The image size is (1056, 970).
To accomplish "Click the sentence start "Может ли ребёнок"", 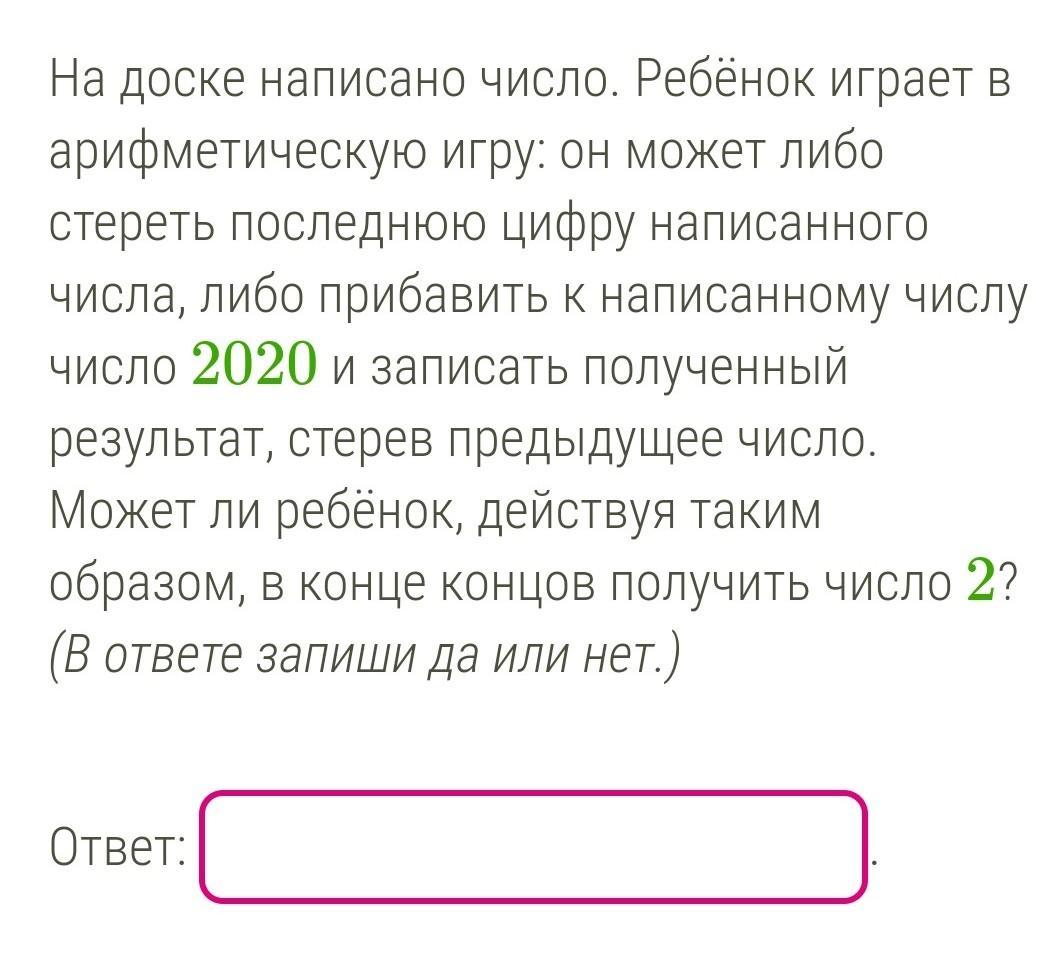I will pyautogui.click(x=257, y=513).
